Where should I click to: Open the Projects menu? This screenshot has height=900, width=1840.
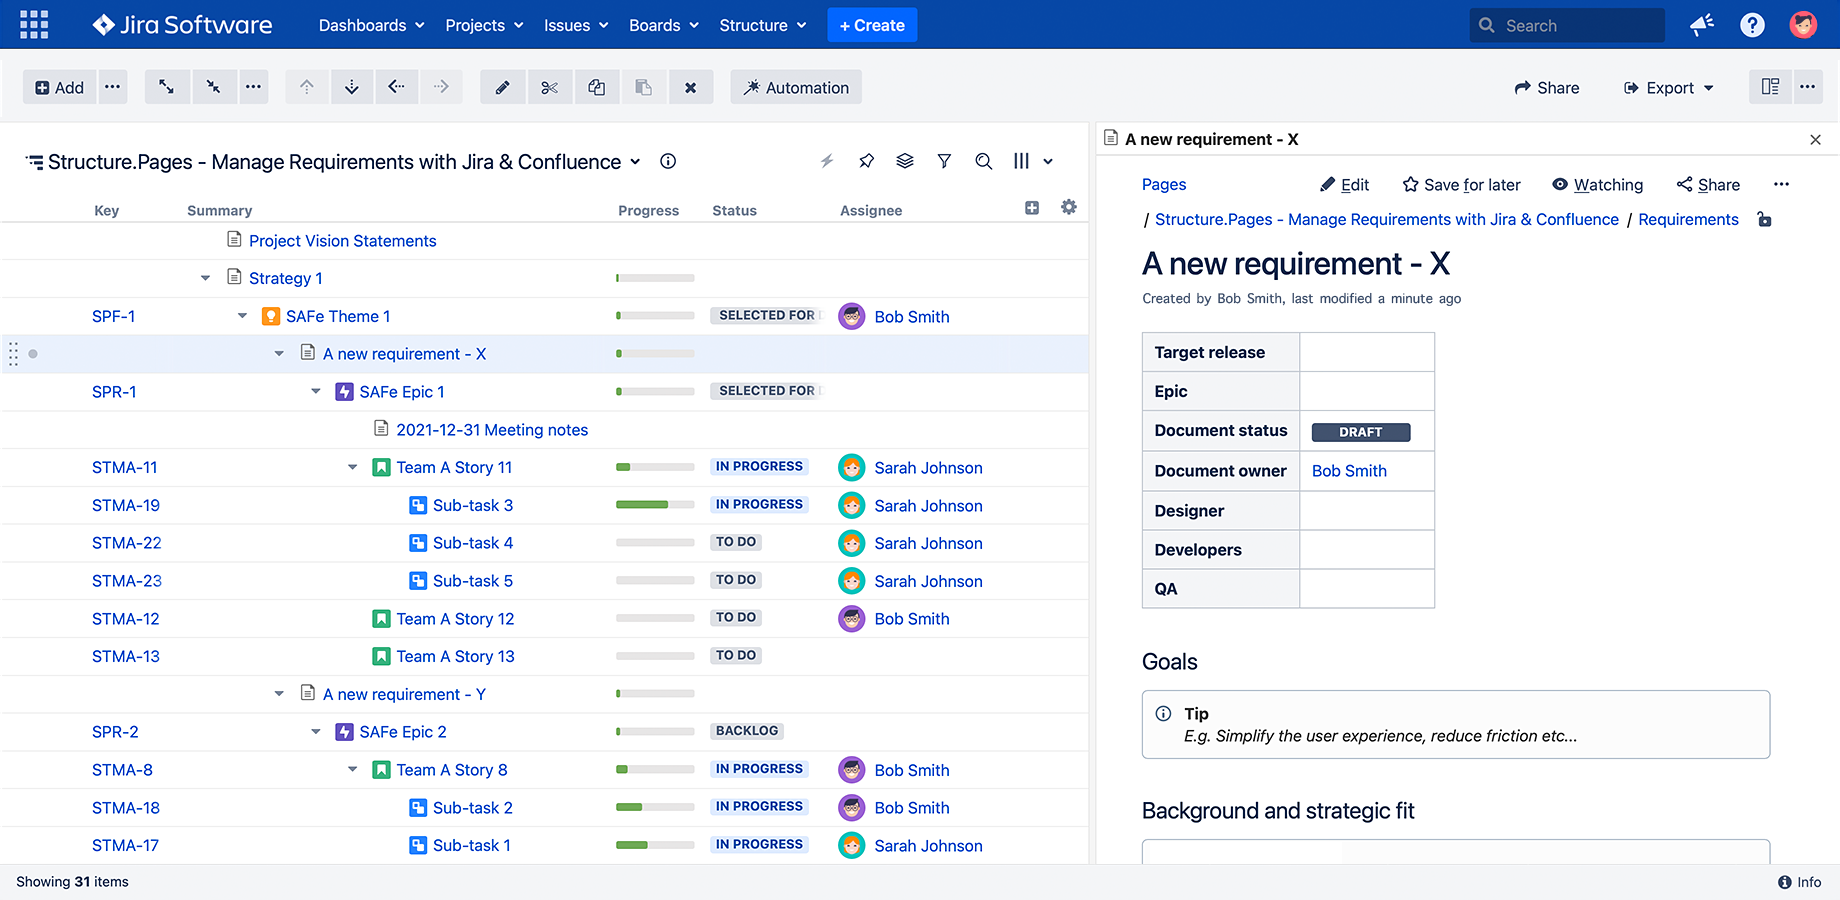[484, 25]
